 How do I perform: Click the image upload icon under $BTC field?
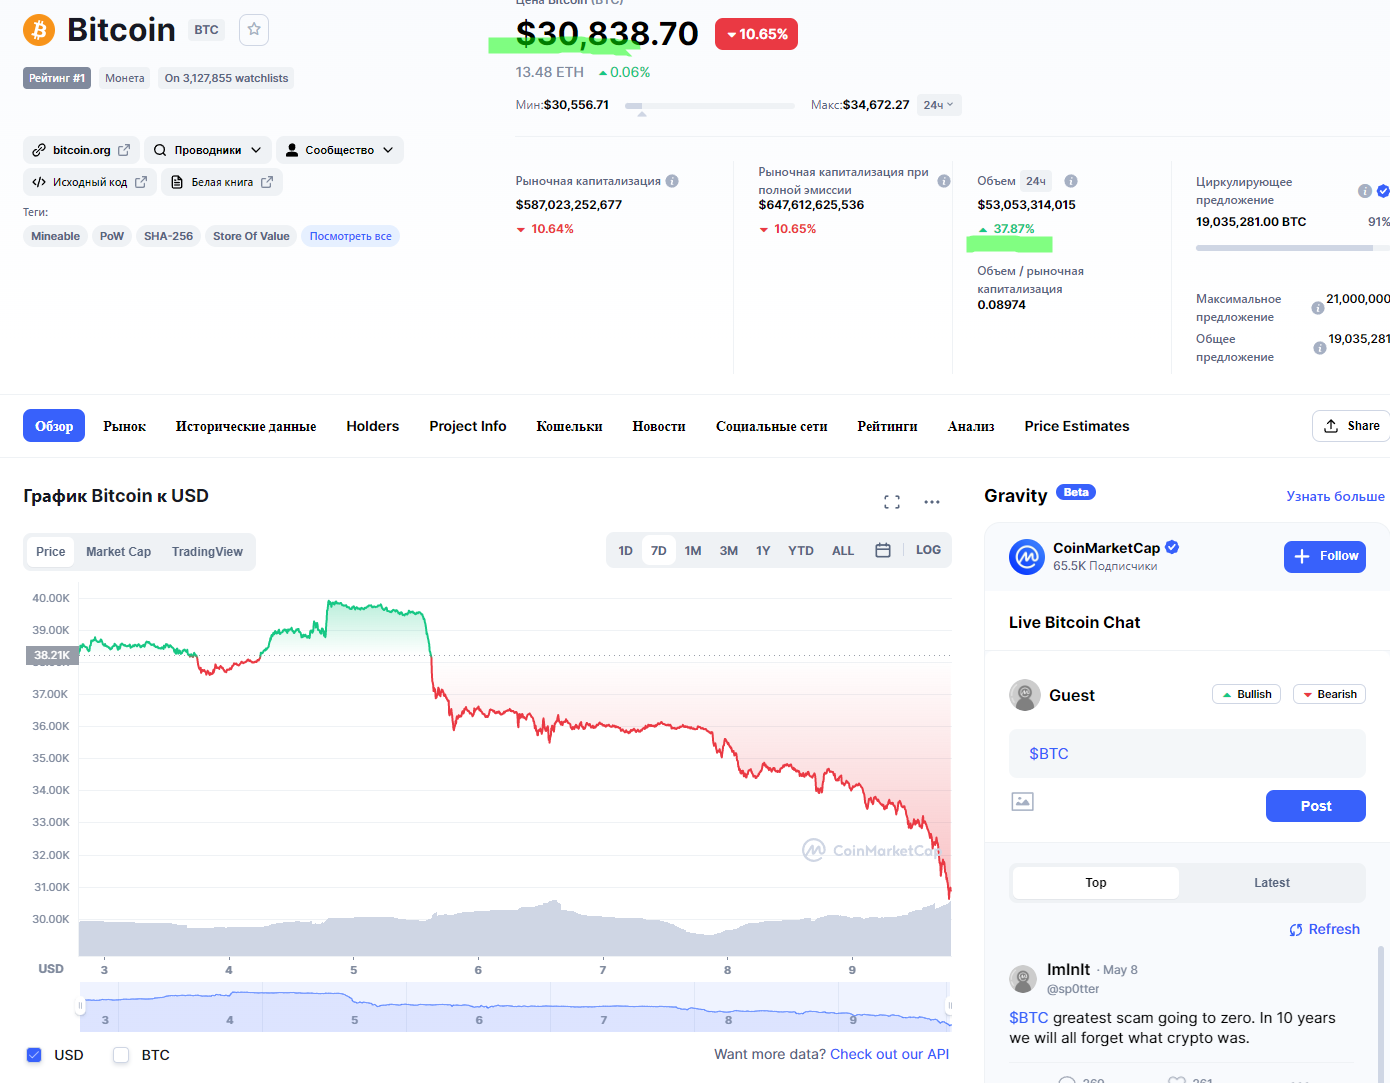1022,801
